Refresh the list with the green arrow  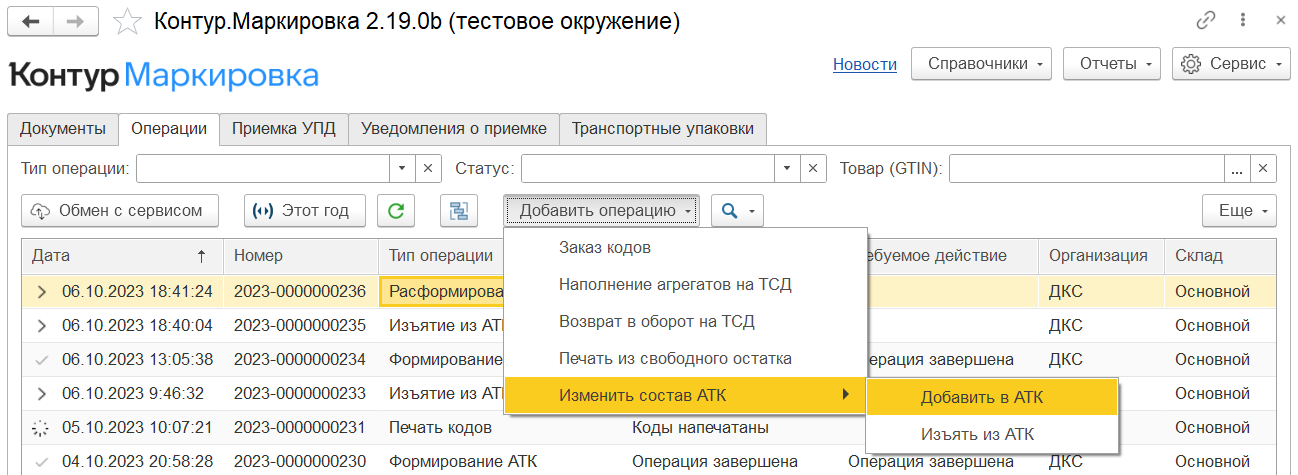click(x=396, y=211)
